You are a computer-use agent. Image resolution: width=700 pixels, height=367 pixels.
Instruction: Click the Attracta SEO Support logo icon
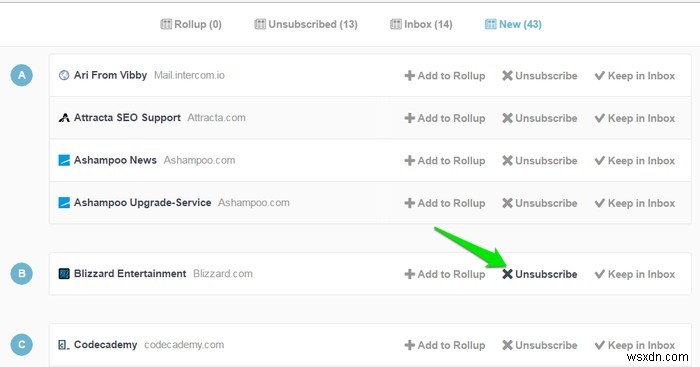64,117
